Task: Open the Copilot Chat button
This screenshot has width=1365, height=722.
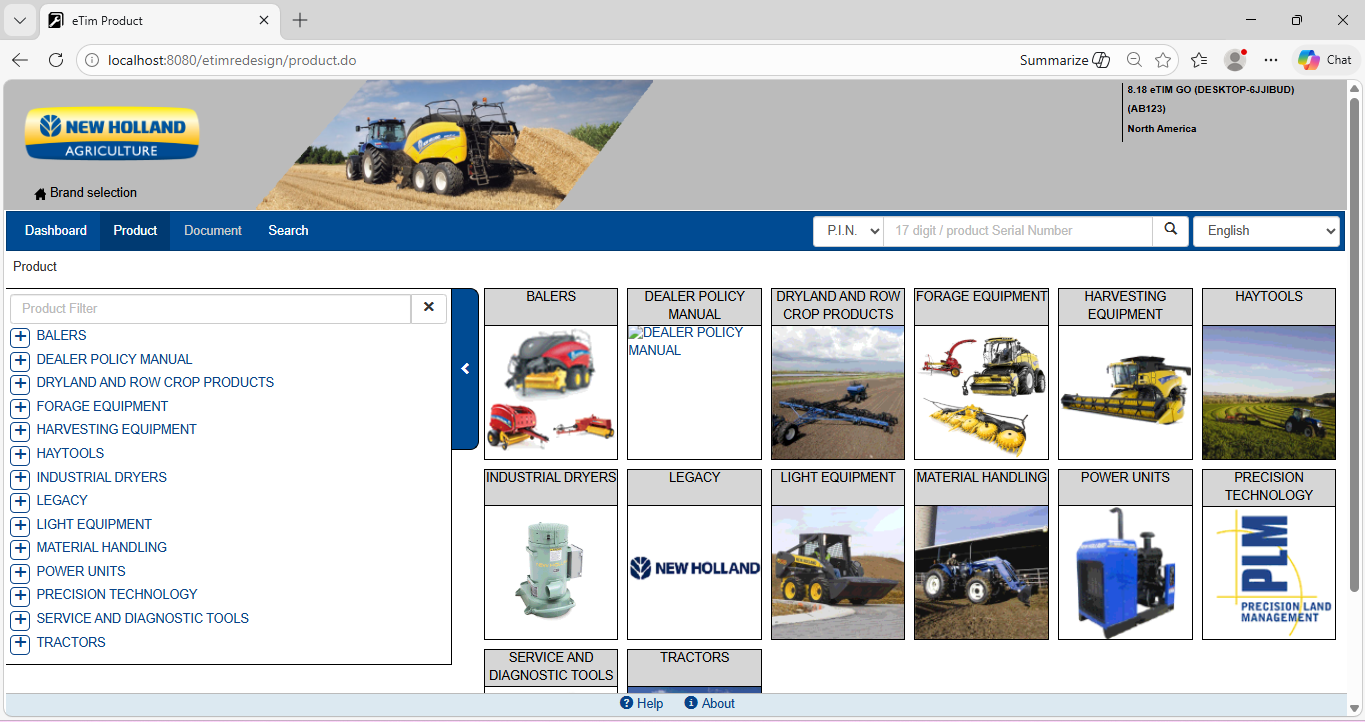Action: point(1326,60)
